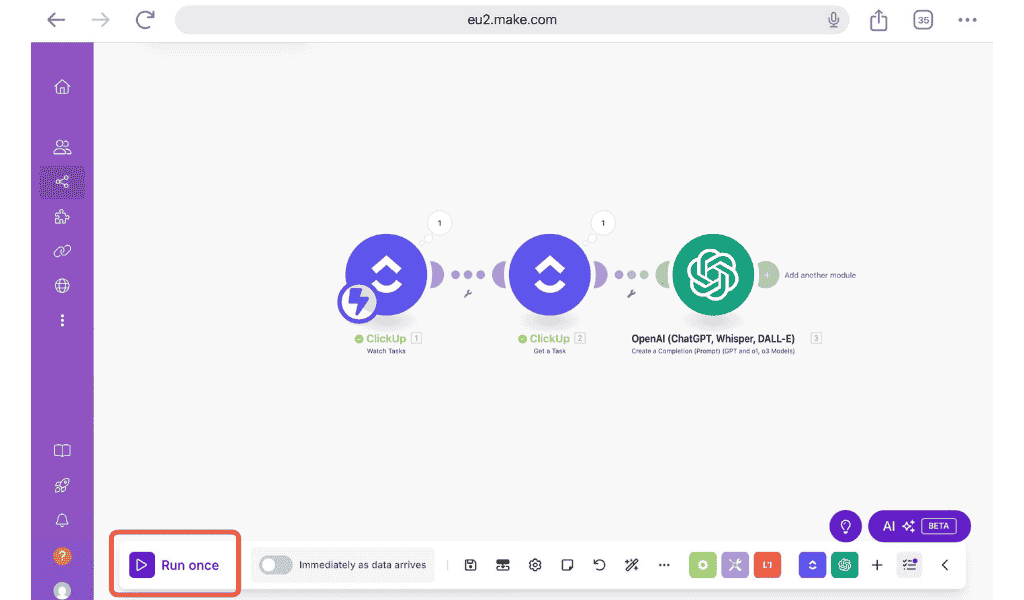Viewport: 1024px width, 600px height.
Task: Open notifications with the bell icon
Action: [62, 520]
